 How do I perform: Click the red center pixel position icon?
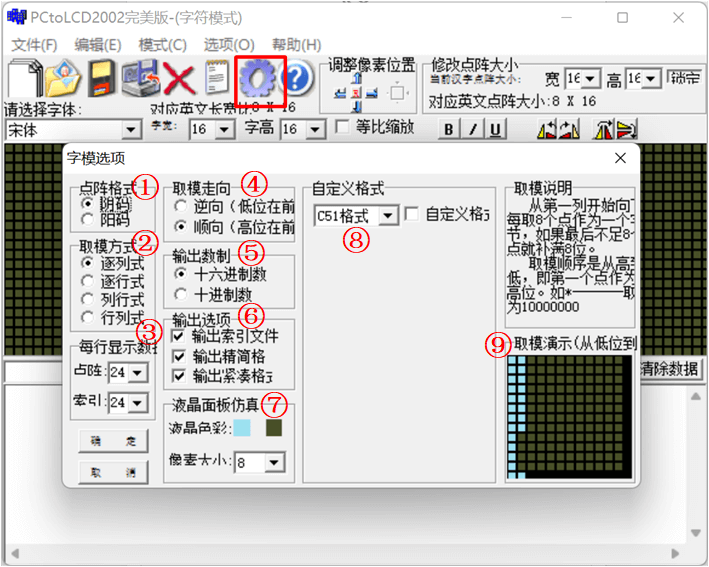click(357, 93)
